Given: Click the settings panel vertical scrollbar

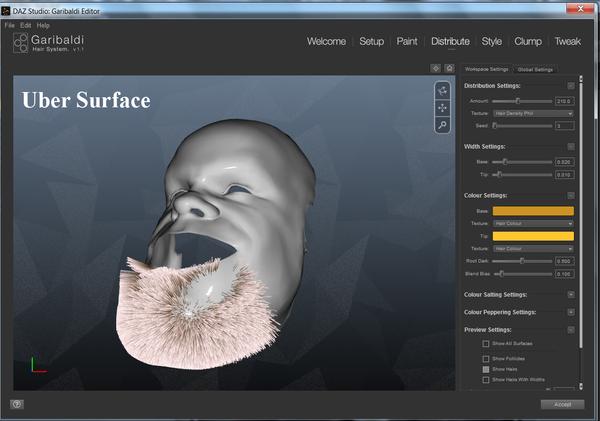Looking at the screenshot, I should [581, 214].
